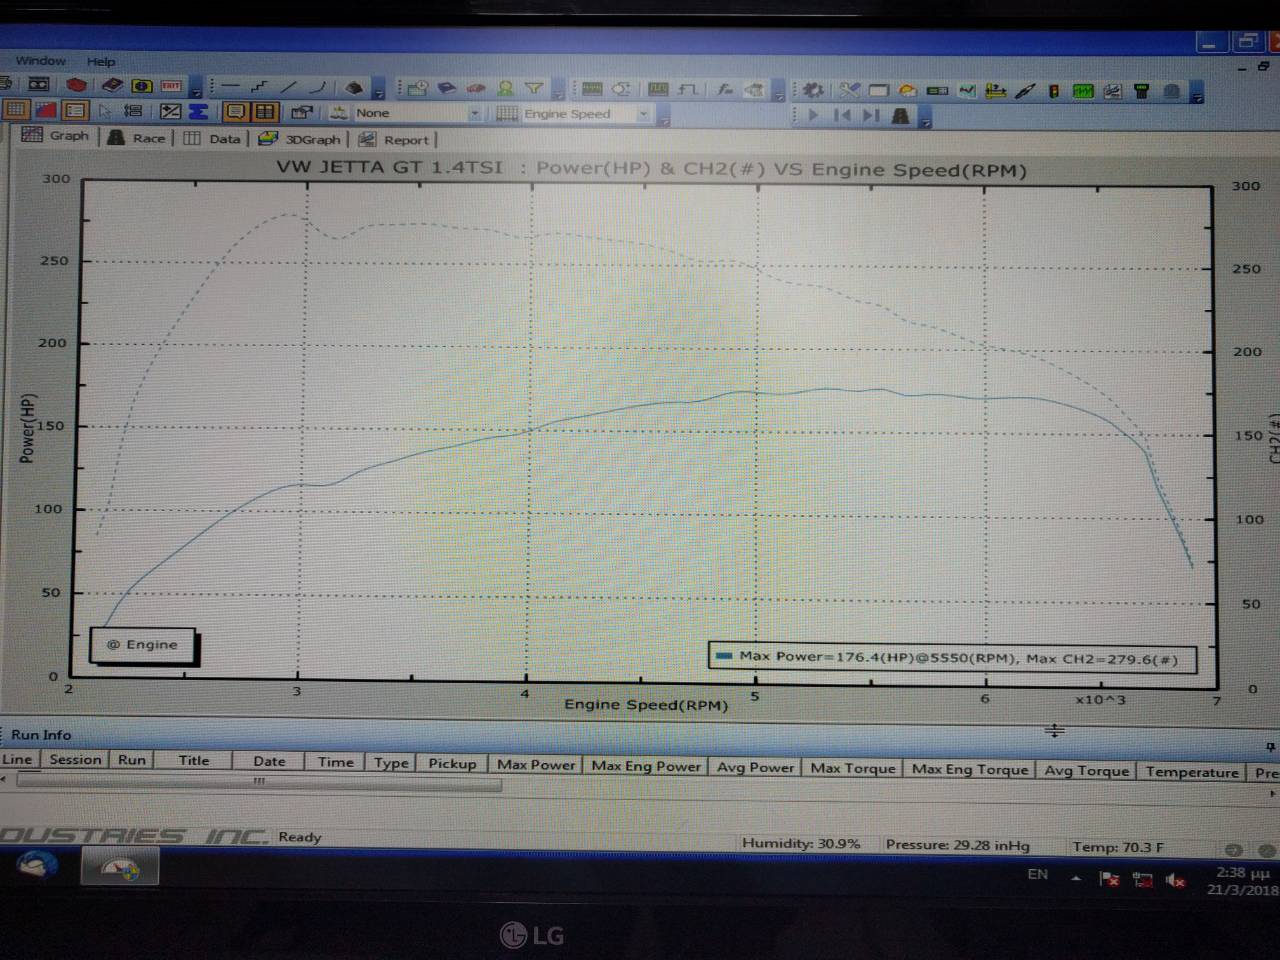Toggle the grid display button

(x=16, y=110)
